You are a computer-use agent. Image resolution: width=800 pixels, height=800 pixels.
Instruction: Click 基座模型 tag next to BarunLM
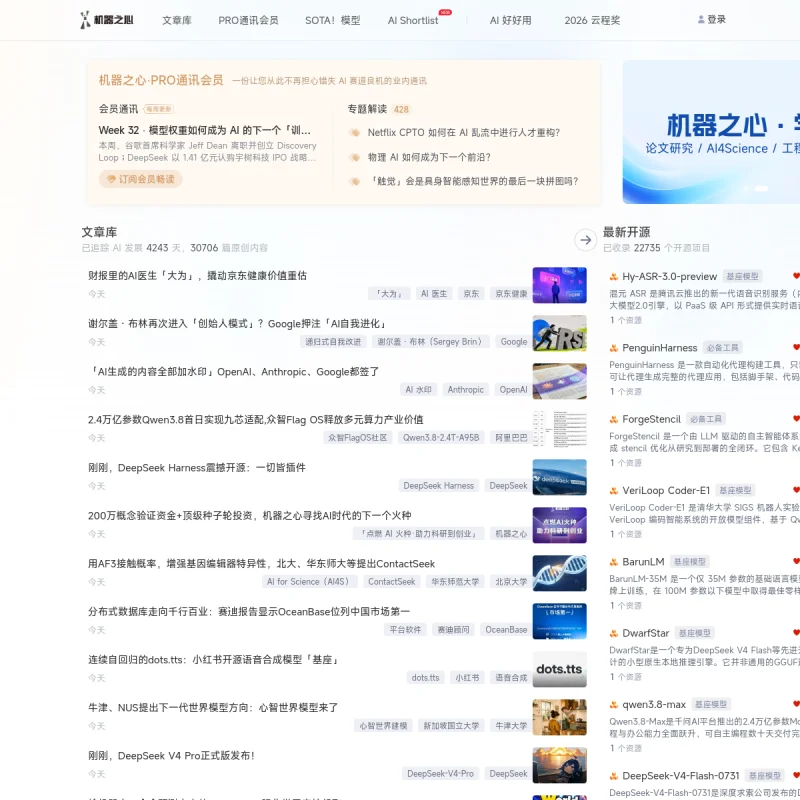point(689,562)
